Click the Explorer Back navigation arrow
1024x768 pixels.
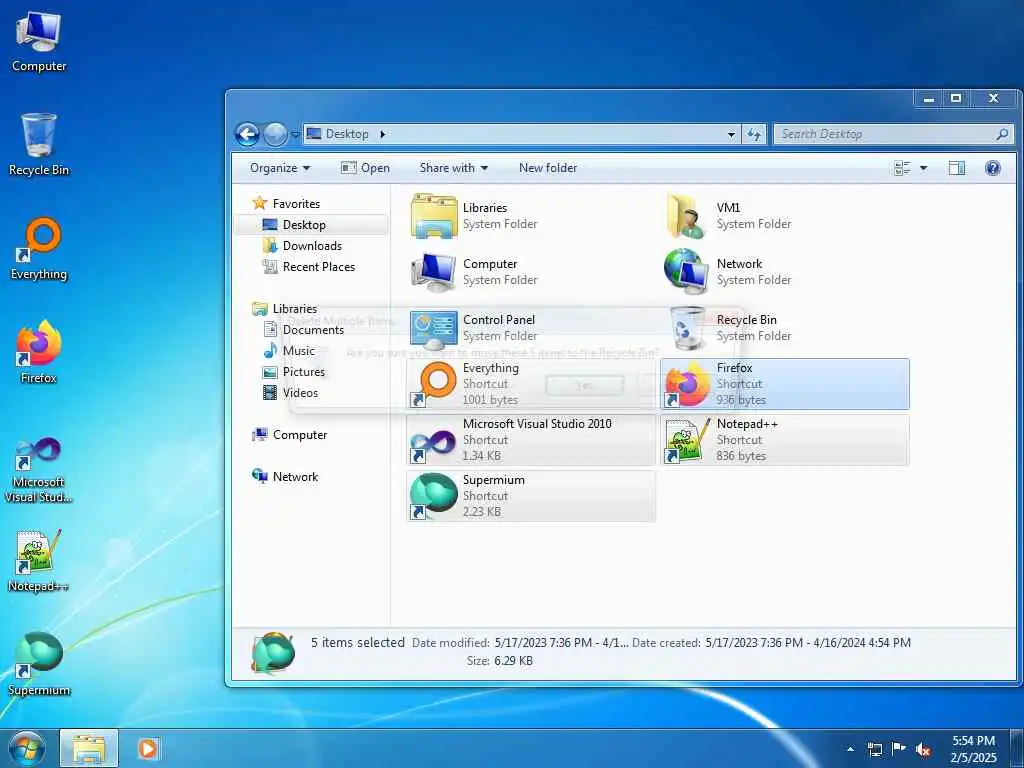pyautogui.click(x=248, y=135)
